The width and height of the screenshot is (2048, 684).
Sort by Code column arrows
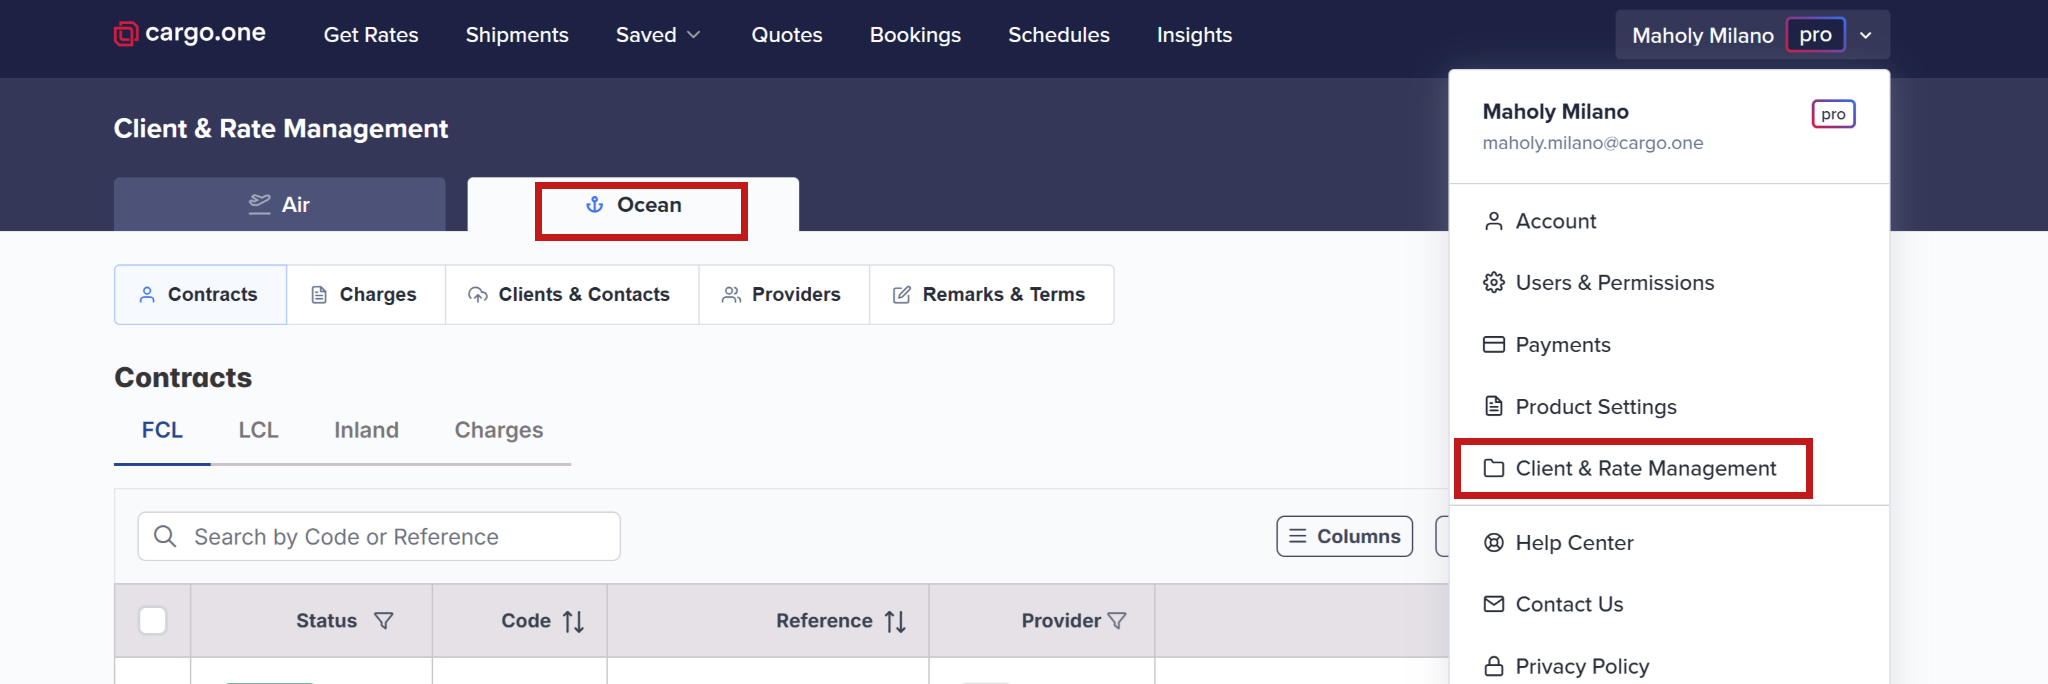pyautogui.click(x=573, y=622)
